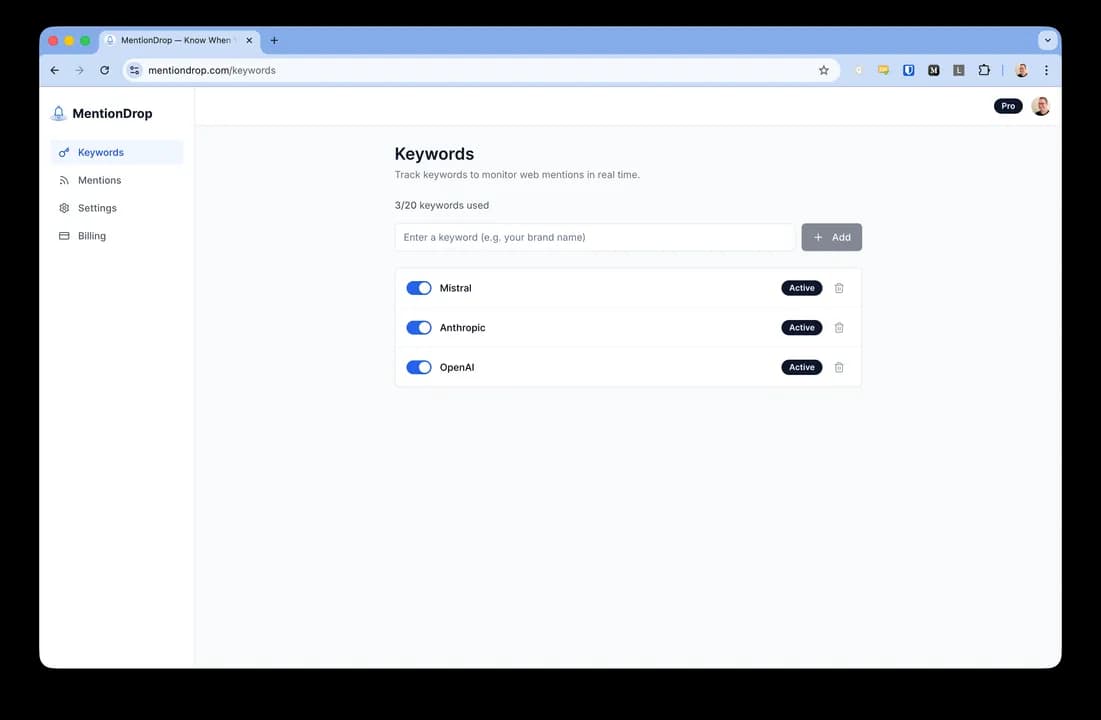Viewport: 1101px width, 720px height.
Task: Focus the Enter a keyword input field
Action: point(595,237)
